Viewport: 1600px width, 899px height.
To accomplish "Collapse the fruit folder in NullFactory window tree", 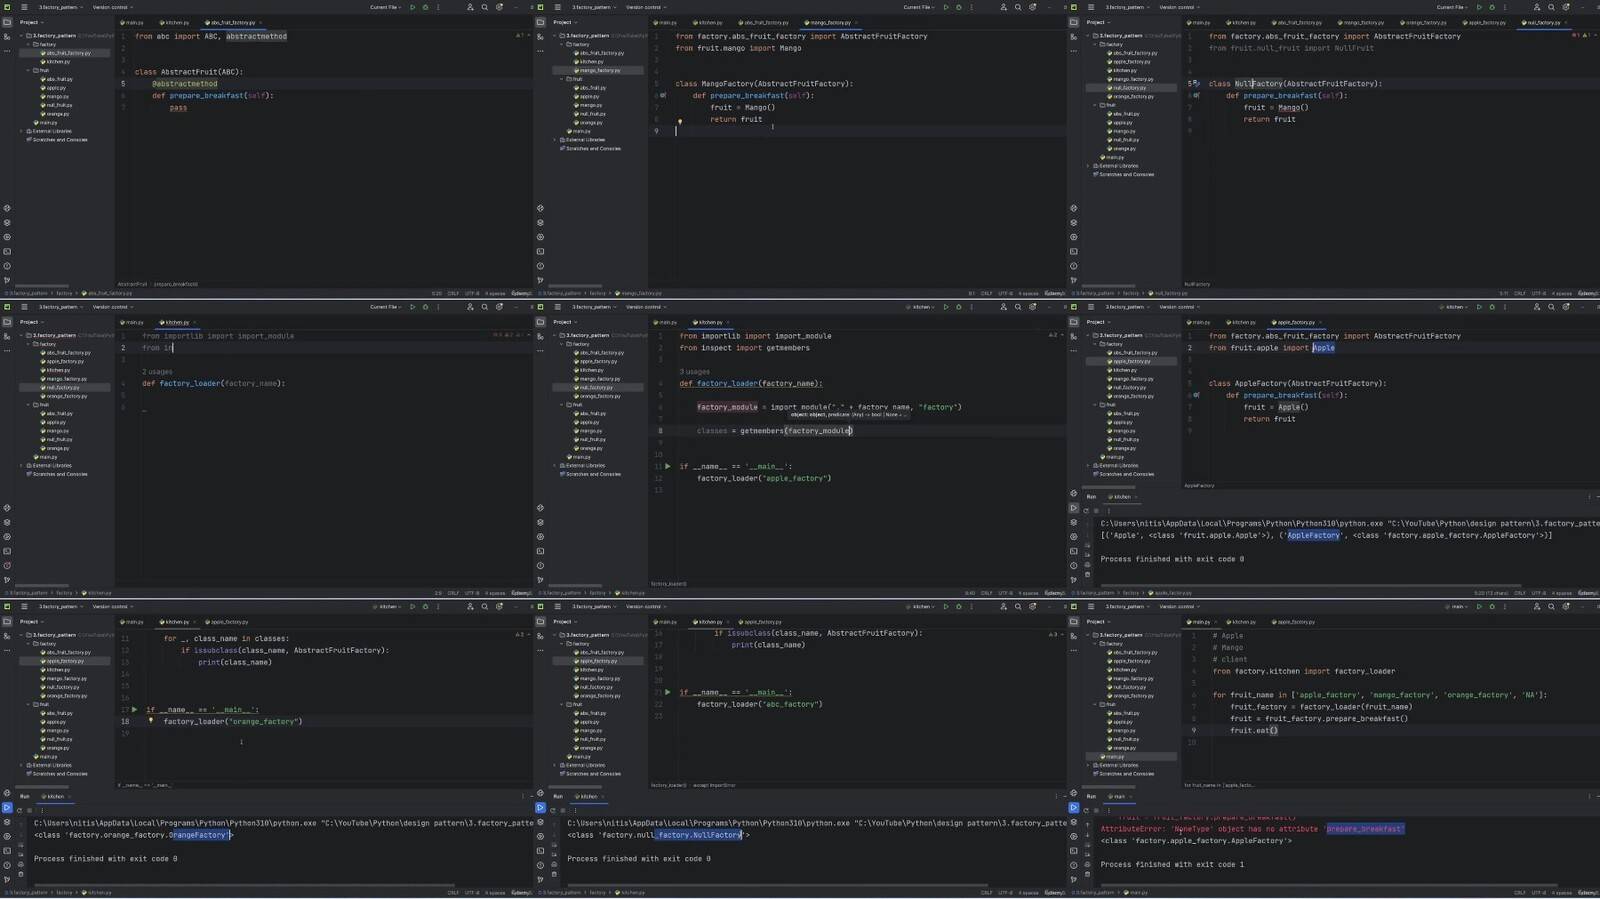I will tap(1095, 105).
